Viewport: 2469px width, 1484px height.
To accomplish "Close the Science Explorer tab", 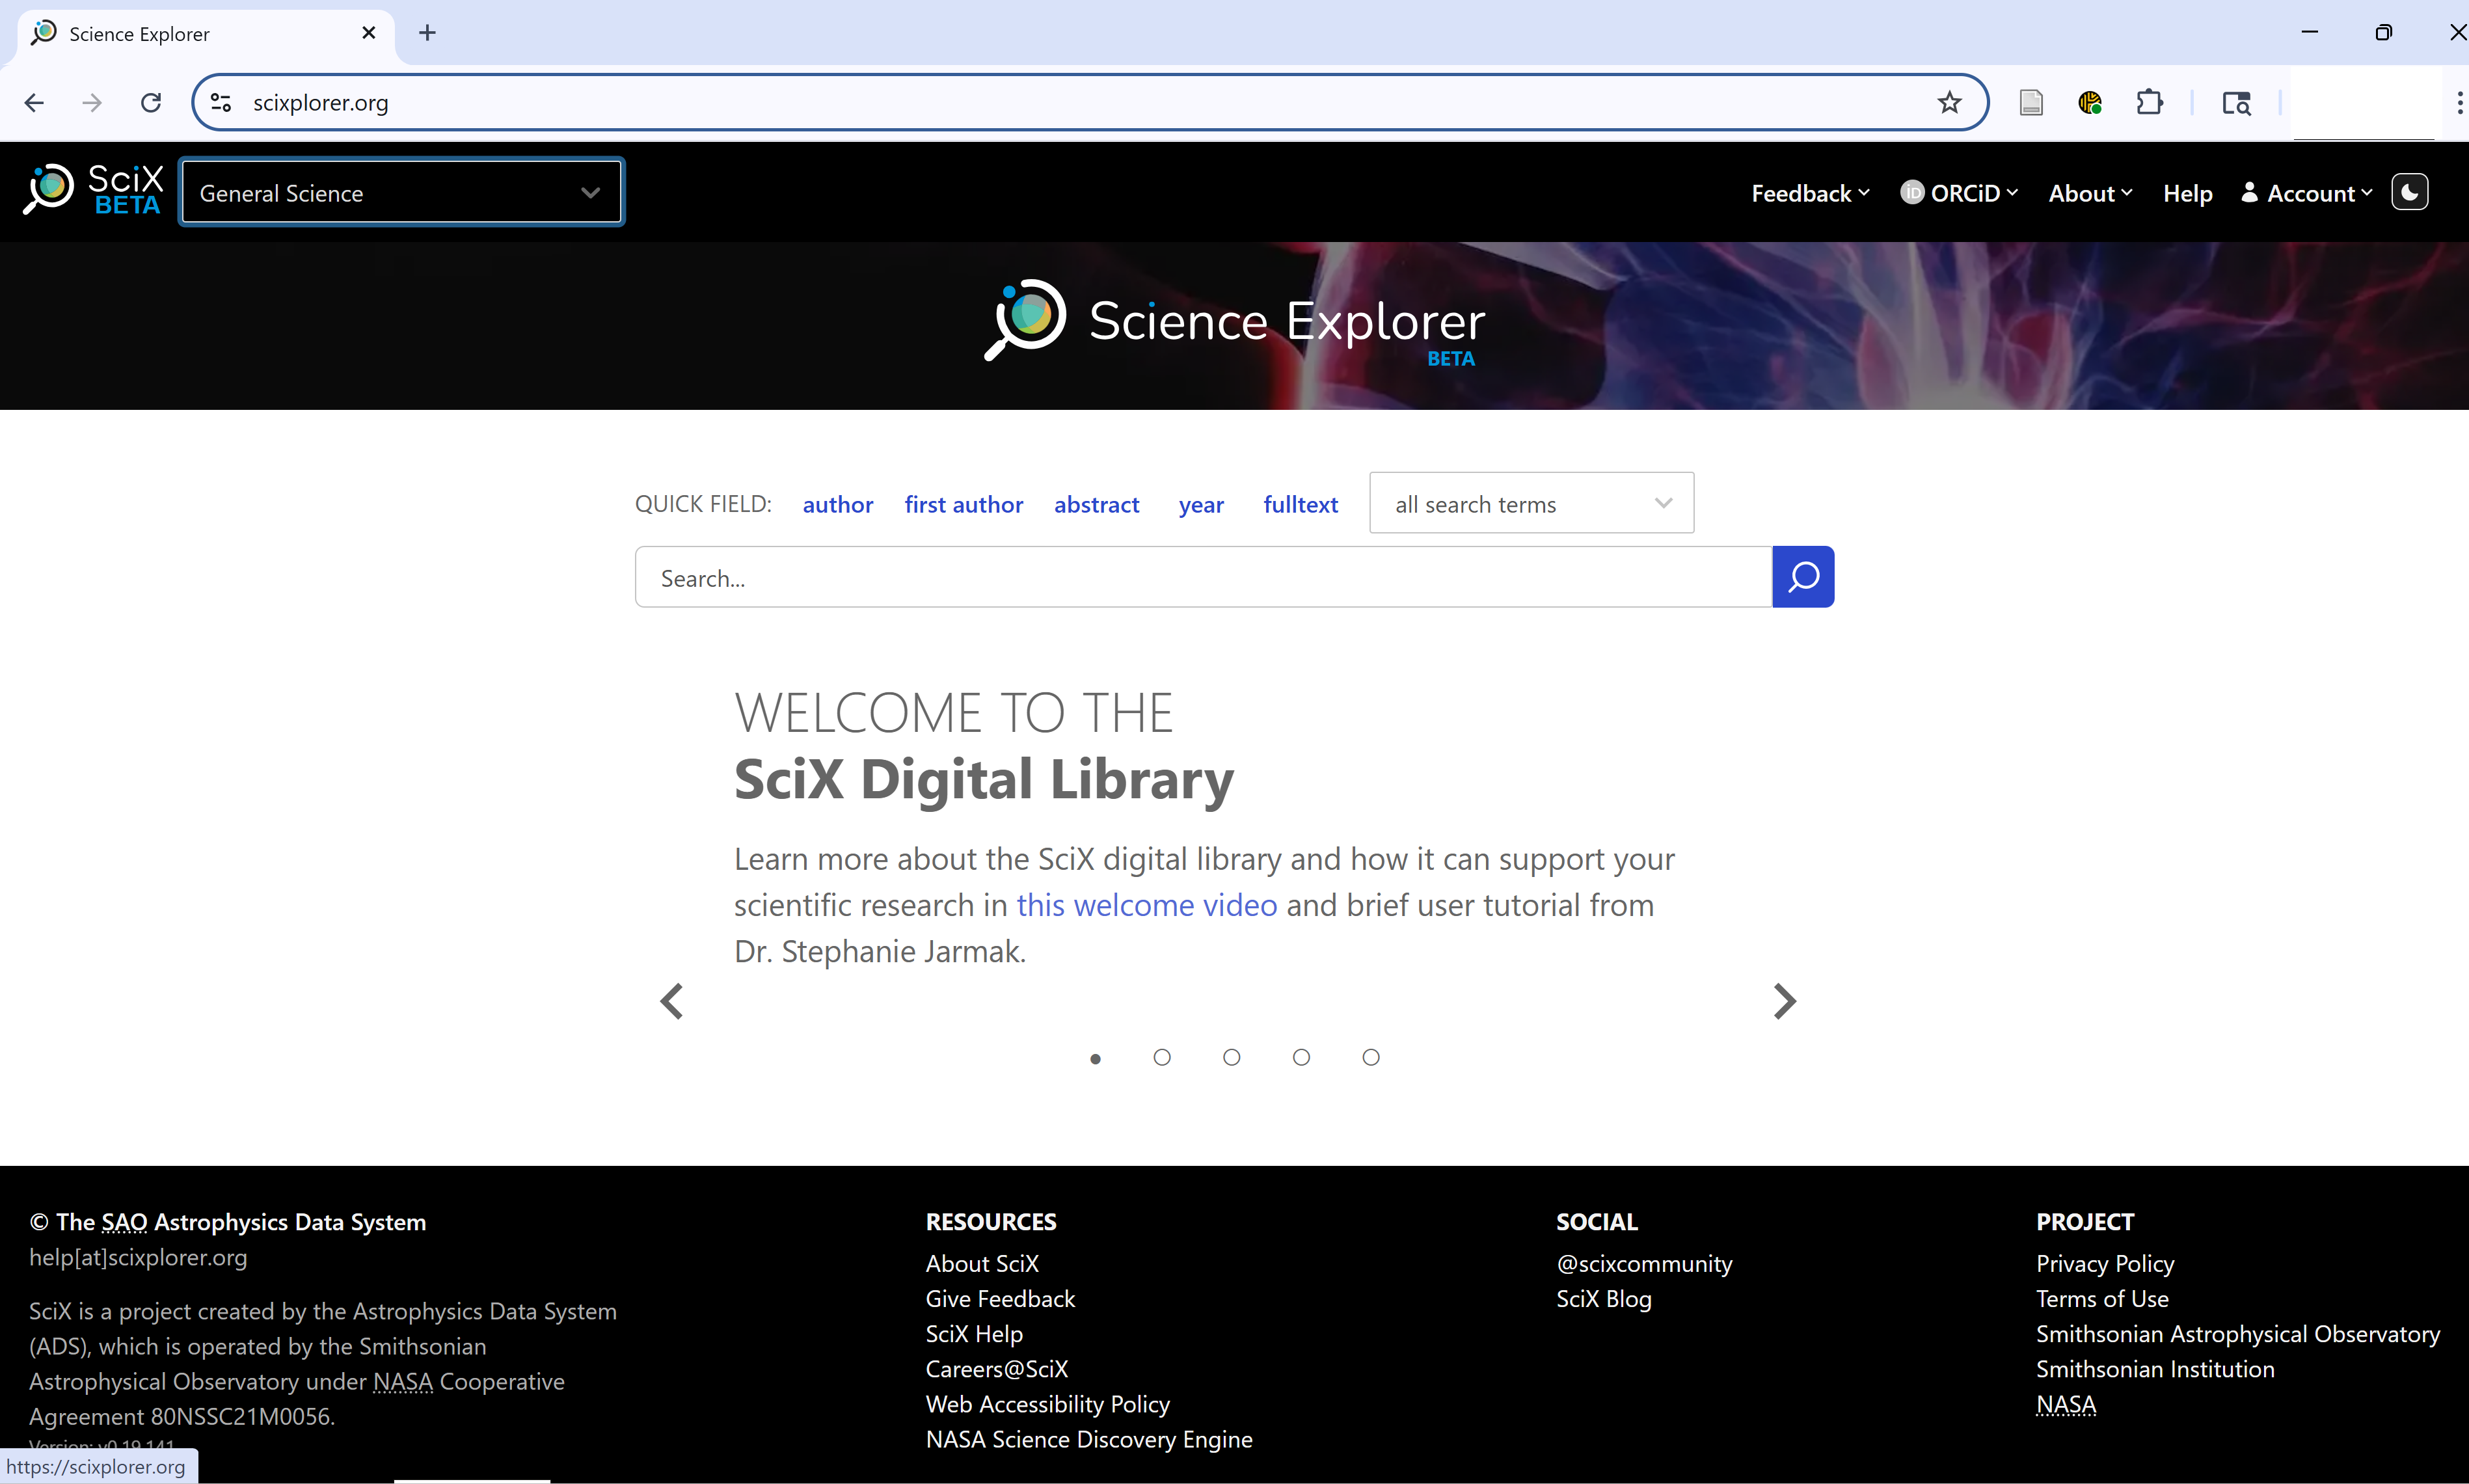I will pyautogui.click(x=369, y=33).
